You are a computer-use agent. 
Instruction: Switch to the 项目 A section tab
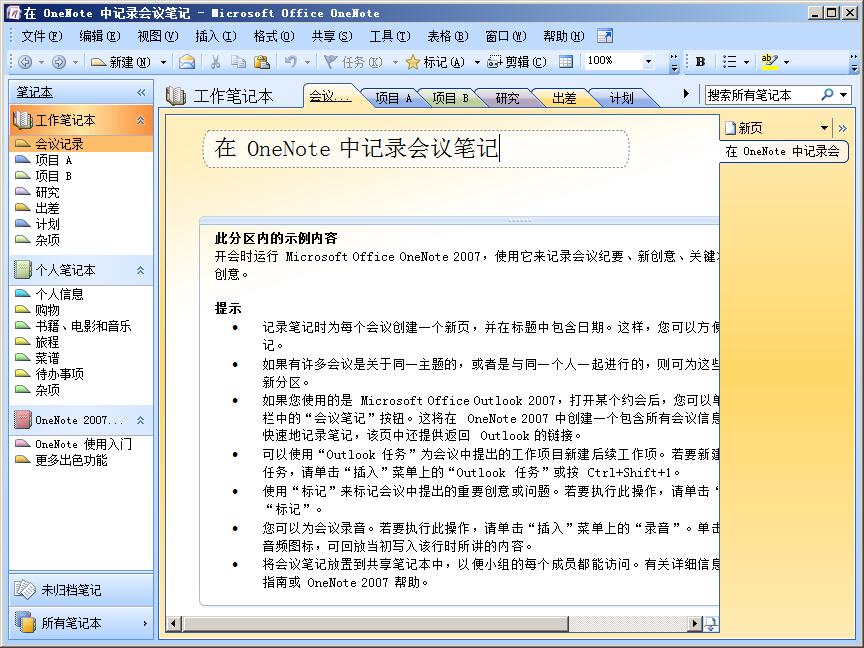pyautogui.click(x=393, y=98)
